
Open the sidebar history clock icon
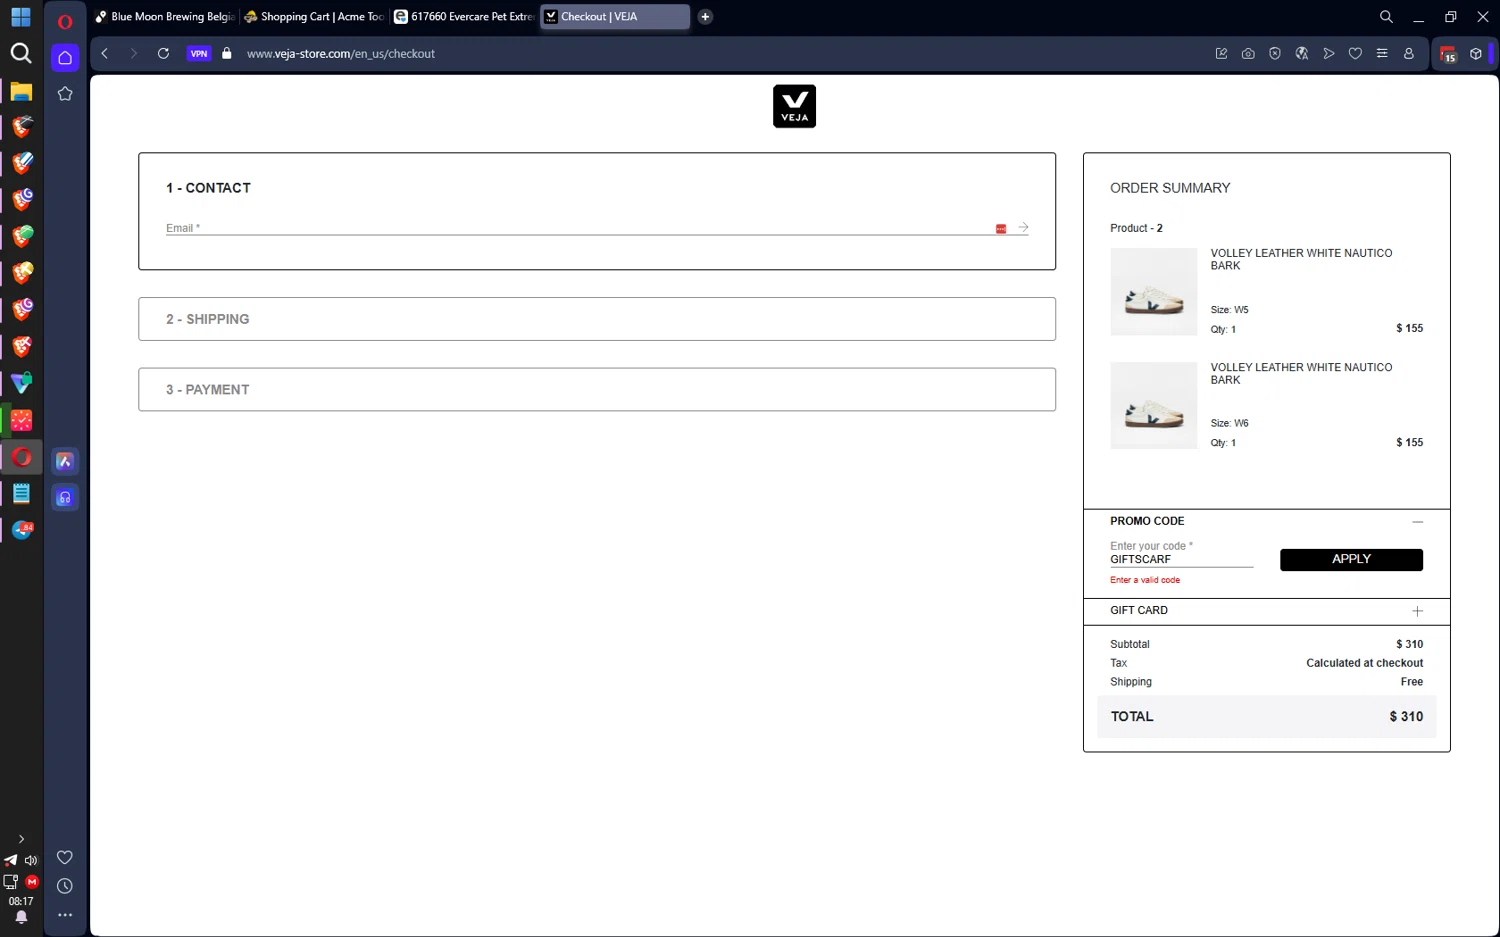[65, 886]
